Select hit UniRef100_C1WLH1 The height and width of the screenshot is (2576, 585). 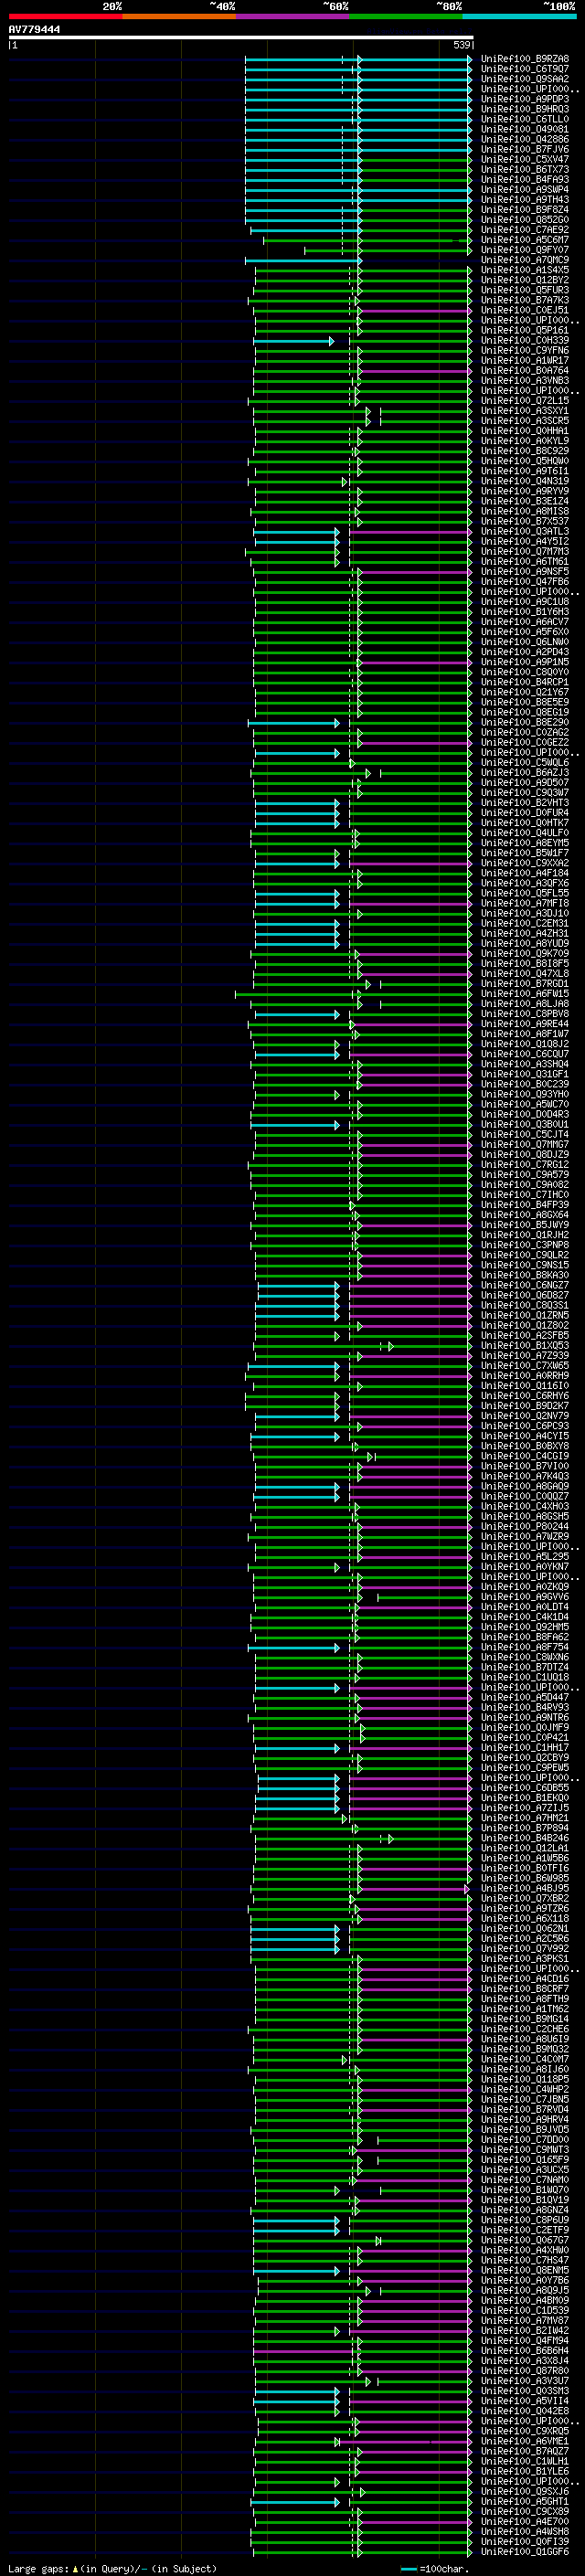coord(525,2461)
